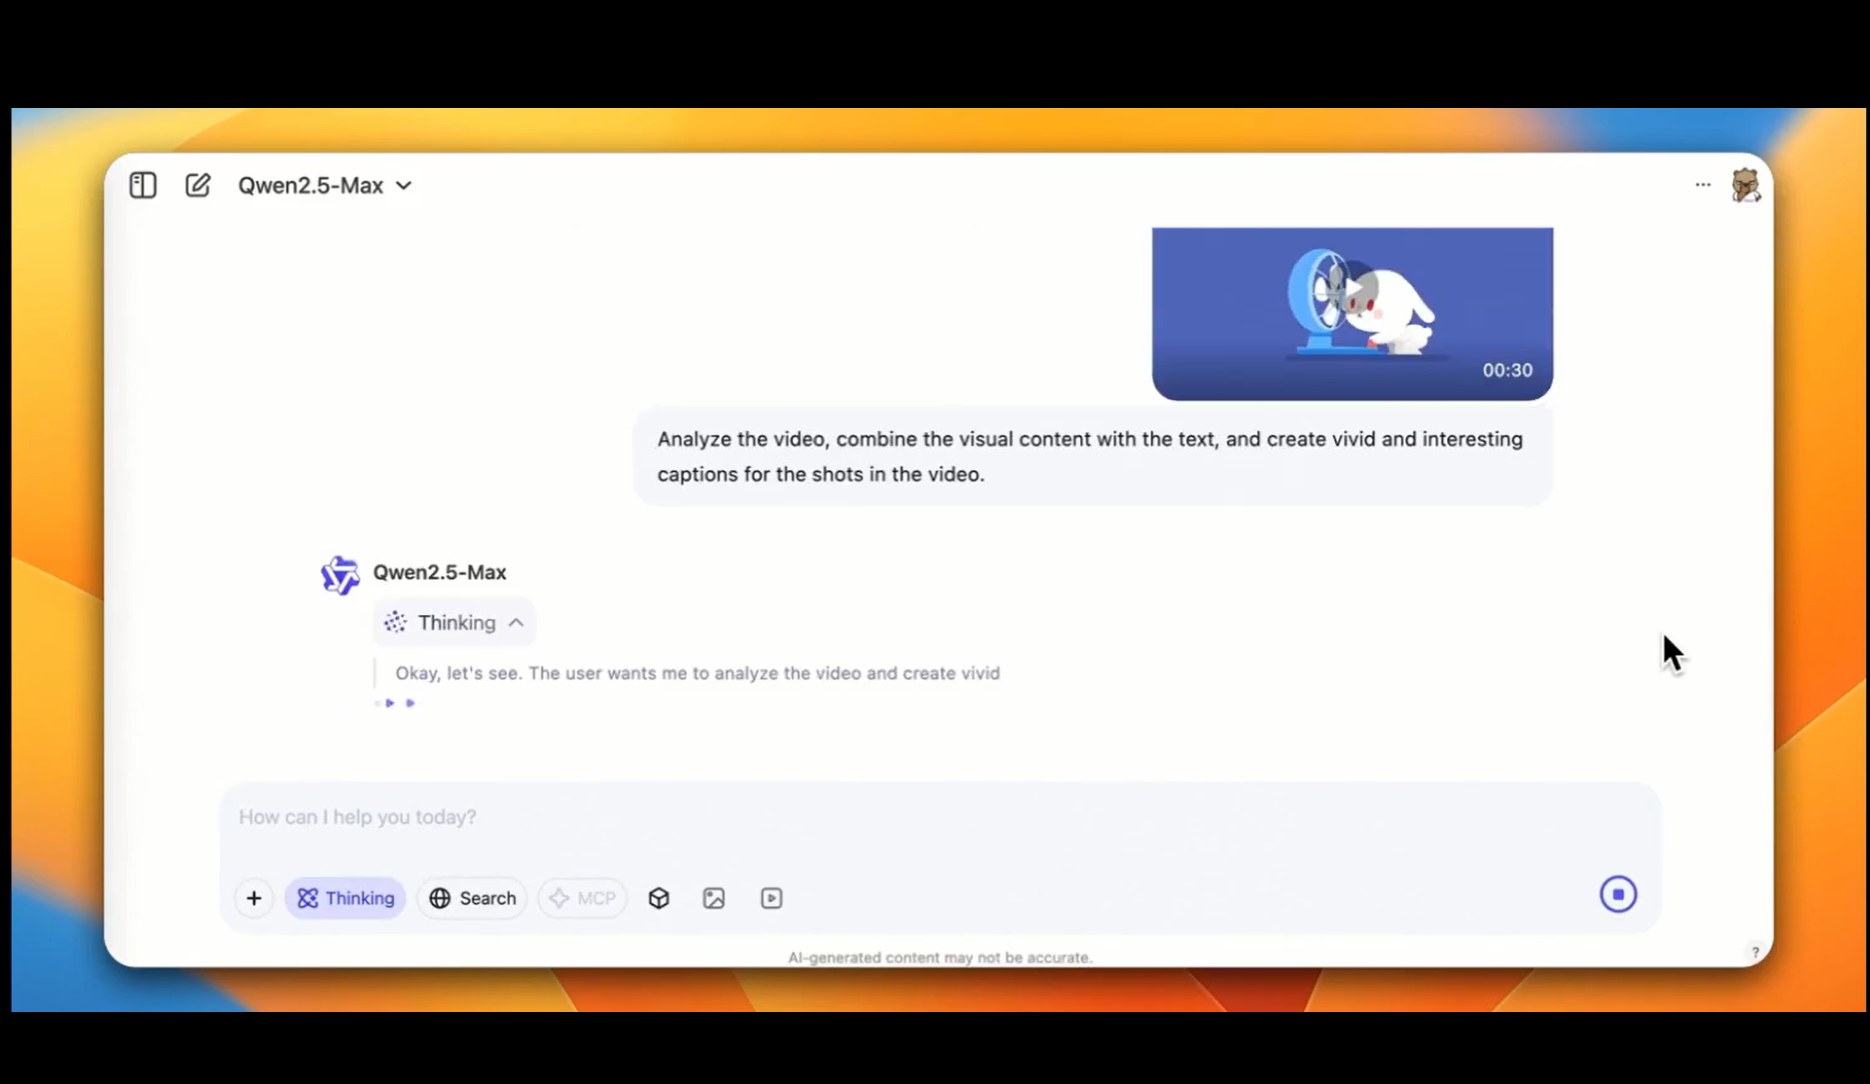Open the help question mark icon
1870x1084 pixels.
click(1755, 952)
